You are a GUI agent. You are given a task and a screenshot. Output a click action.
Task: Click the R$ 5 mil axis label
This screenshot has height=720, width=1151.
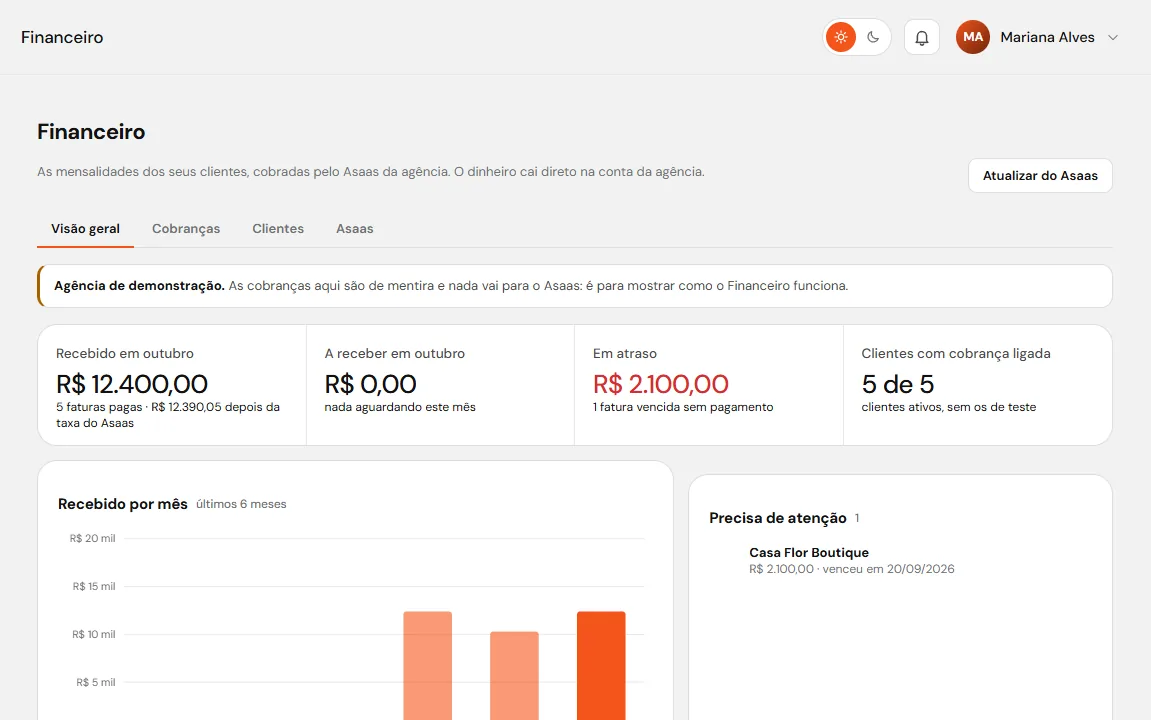click(96, 683)
